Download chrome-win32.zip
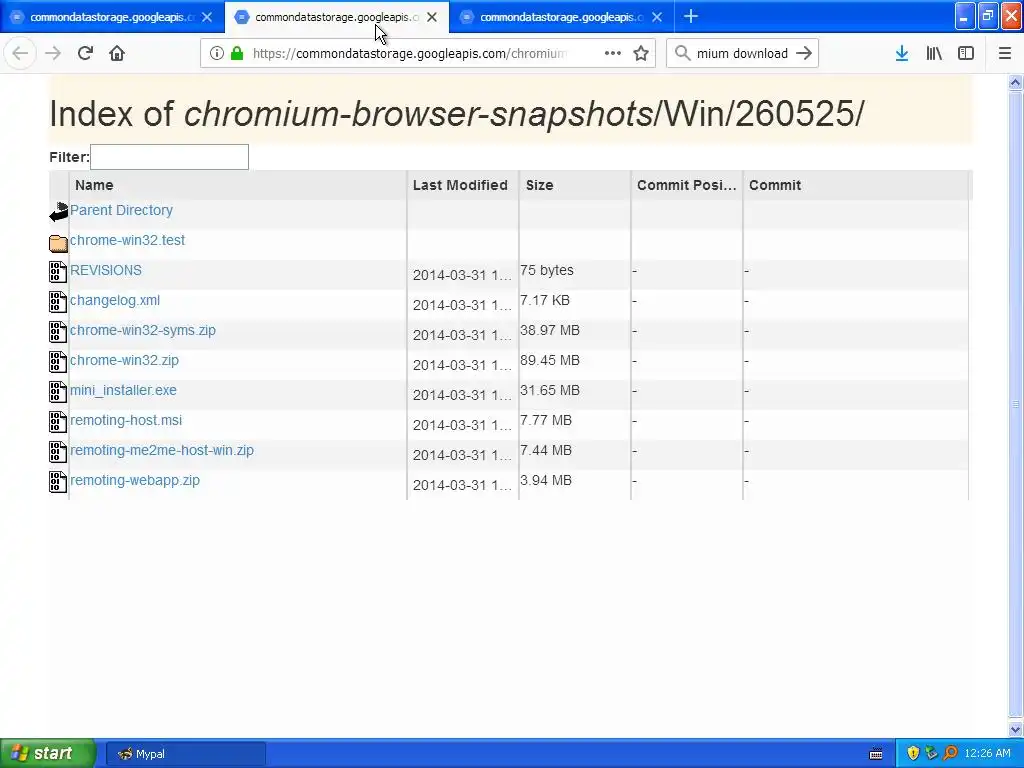Image resolution: width=1024 pixels, height=768 pixels. click(124, 360)
